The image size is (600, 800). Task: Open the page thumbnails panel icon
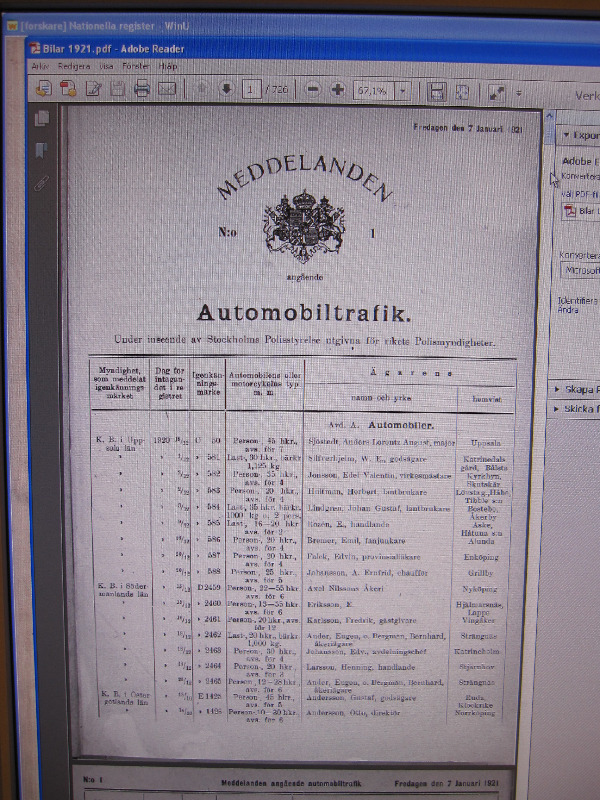(42, 118)
